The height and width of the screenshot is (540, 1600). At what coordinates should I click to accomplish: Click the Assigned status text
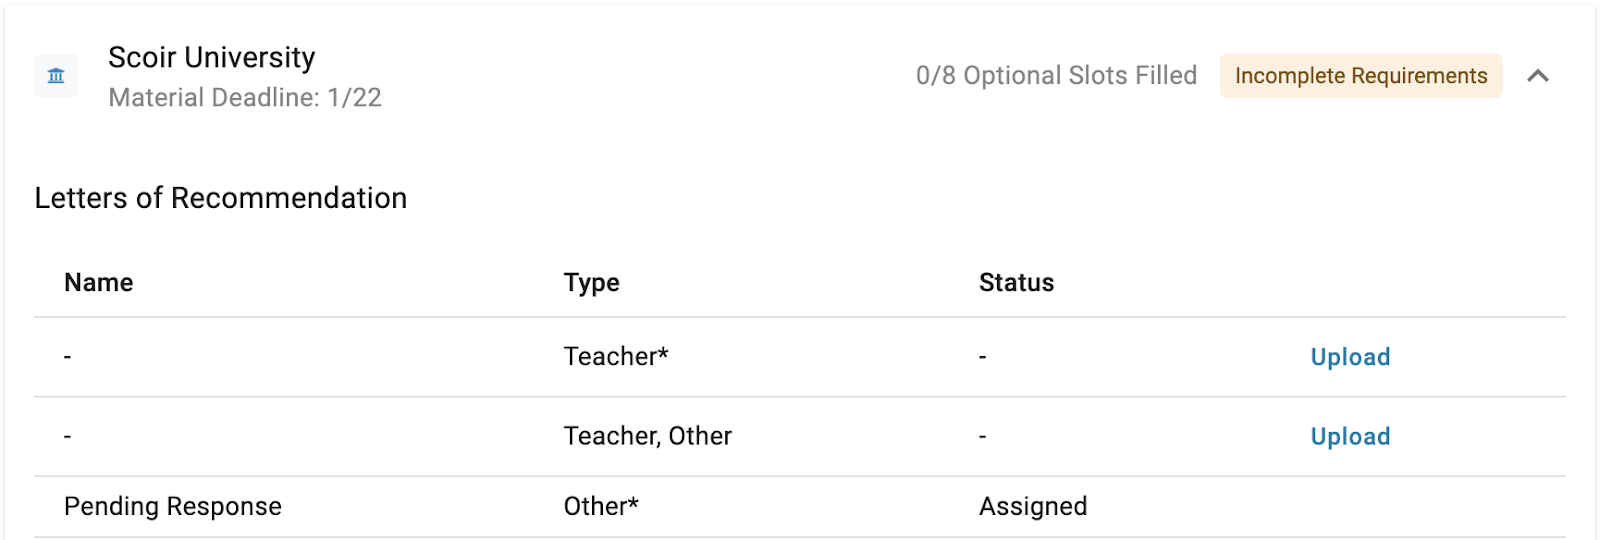click(1032, 507)
